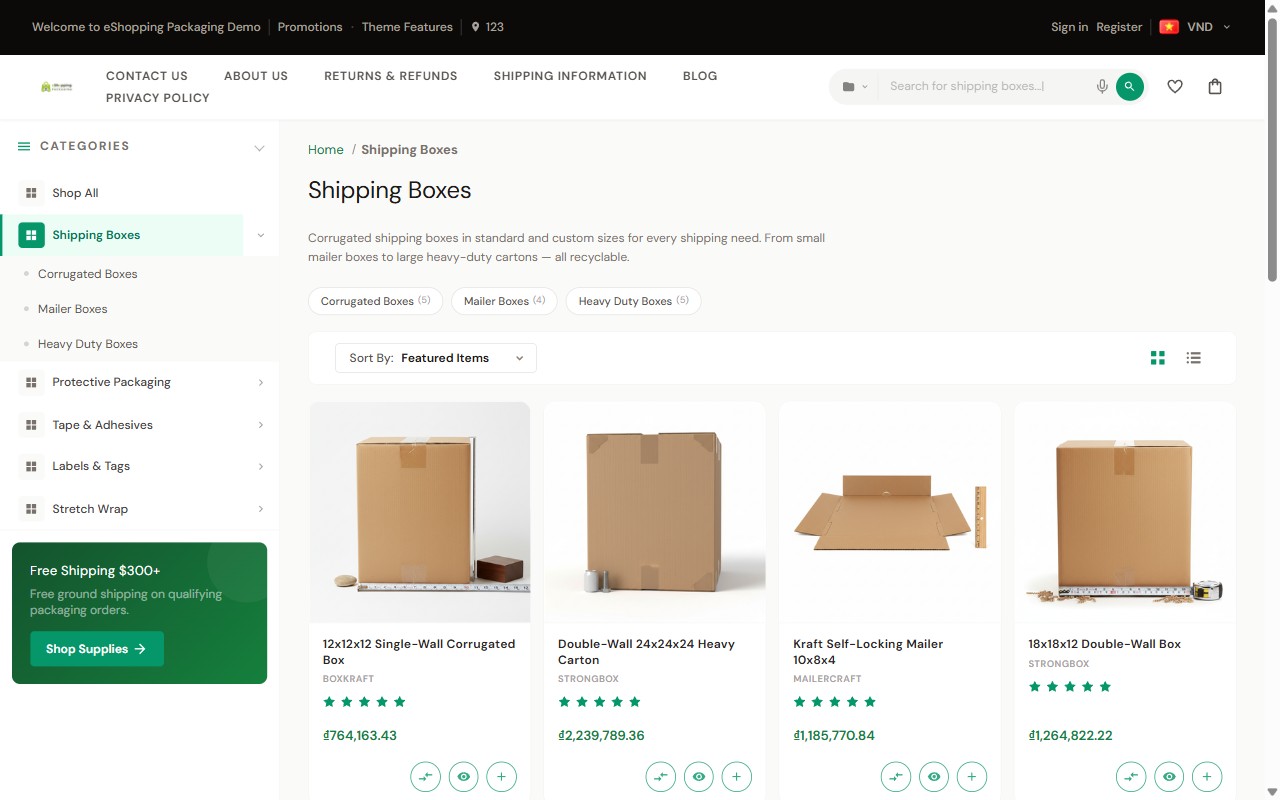Click the store logo icon
This screenshot has width=1280, height=800.
tap(56, 87)
